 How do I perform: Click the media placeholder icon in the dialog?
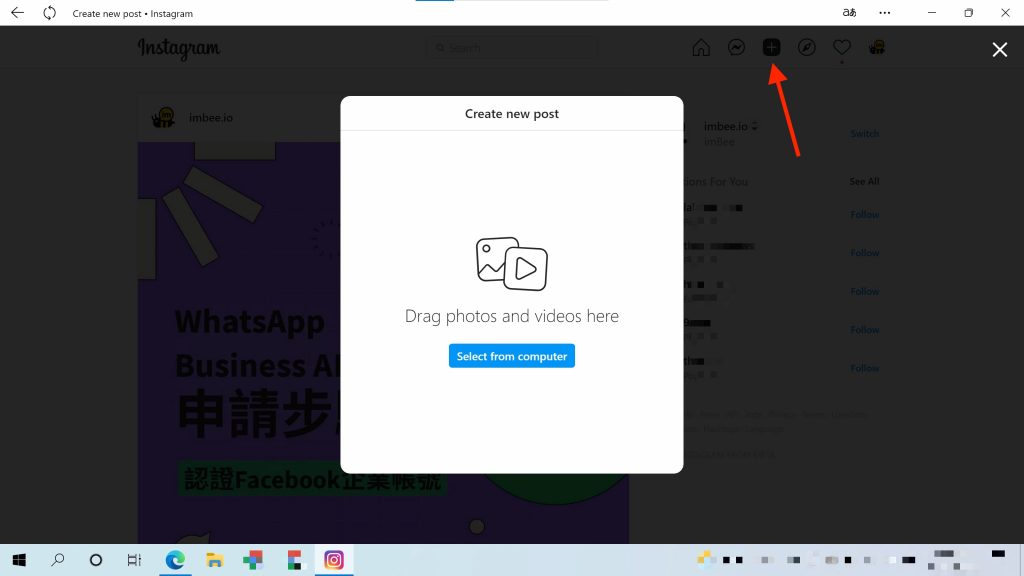(511, 264)
